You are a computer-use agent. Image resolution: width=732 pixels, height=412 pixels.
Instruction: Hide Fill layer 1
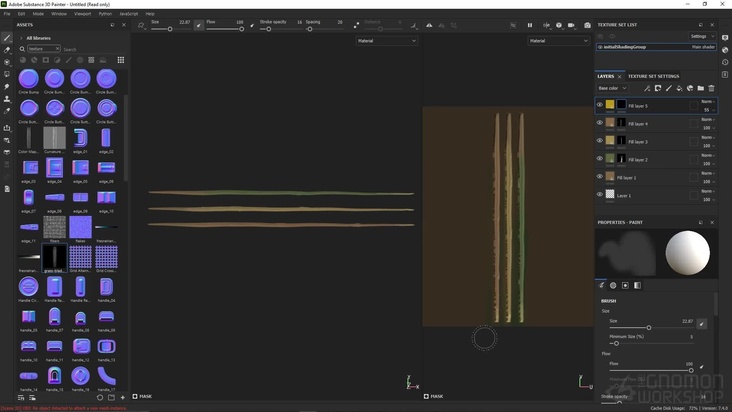[x=600, y=176]
